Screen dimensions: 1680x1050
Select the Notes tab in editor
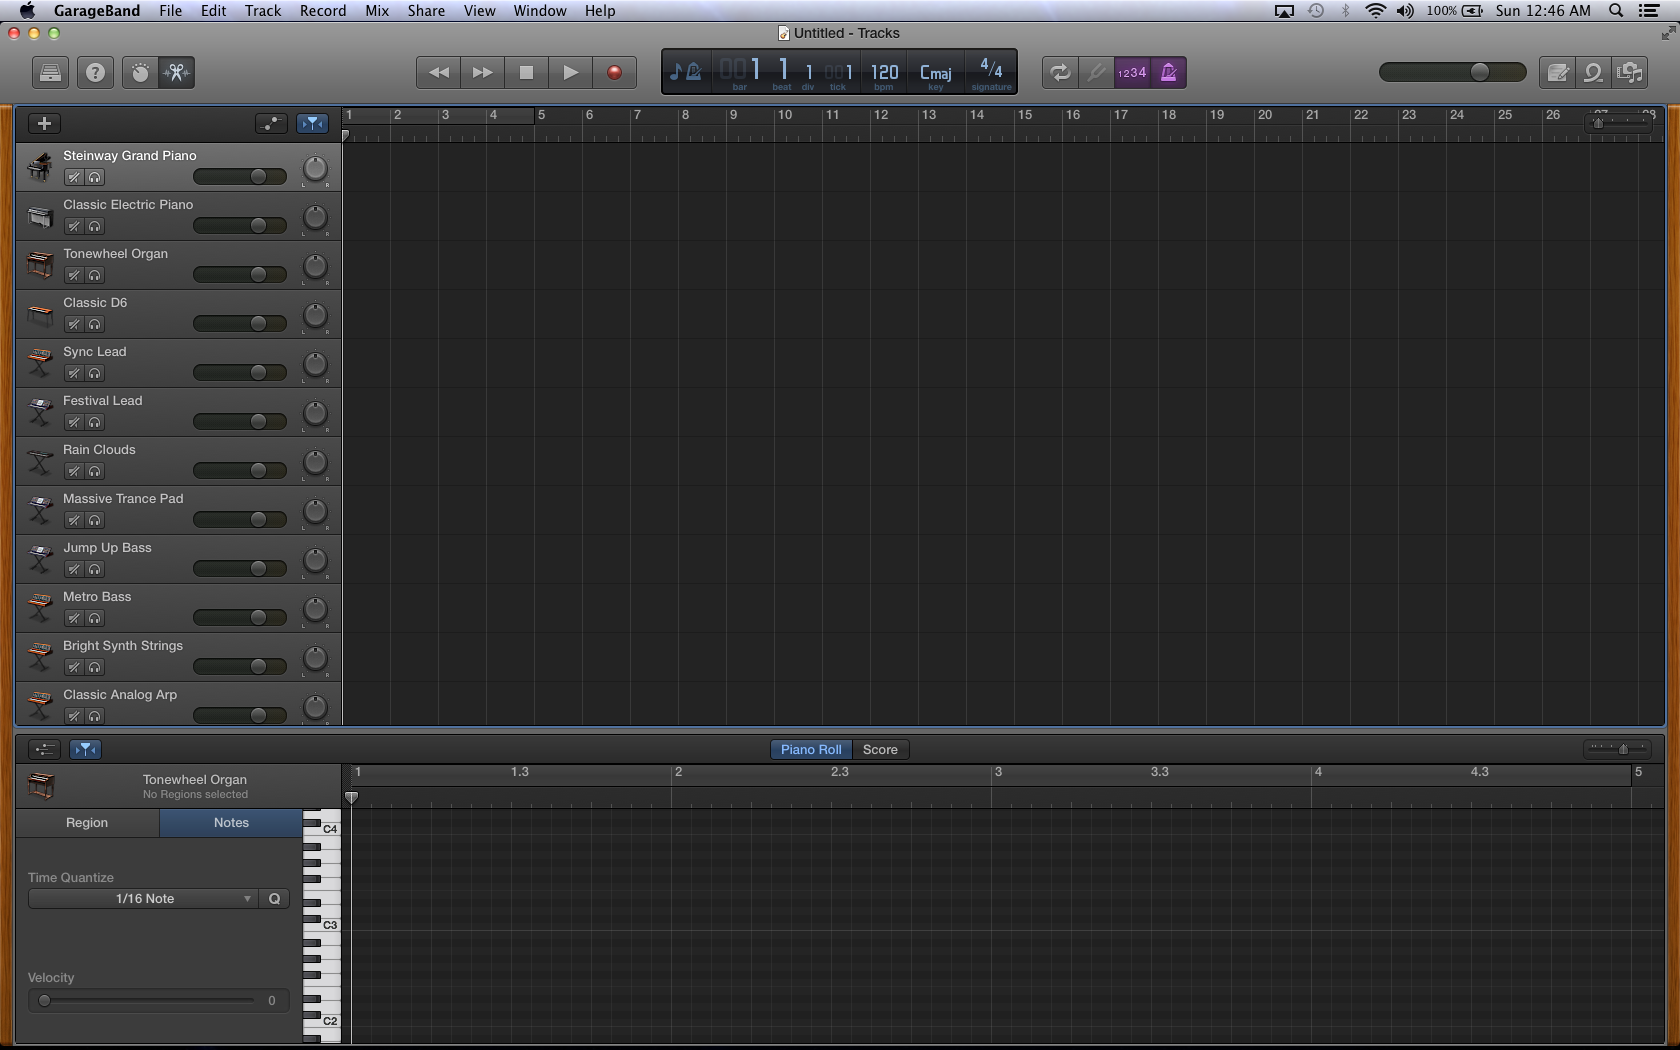231,823
